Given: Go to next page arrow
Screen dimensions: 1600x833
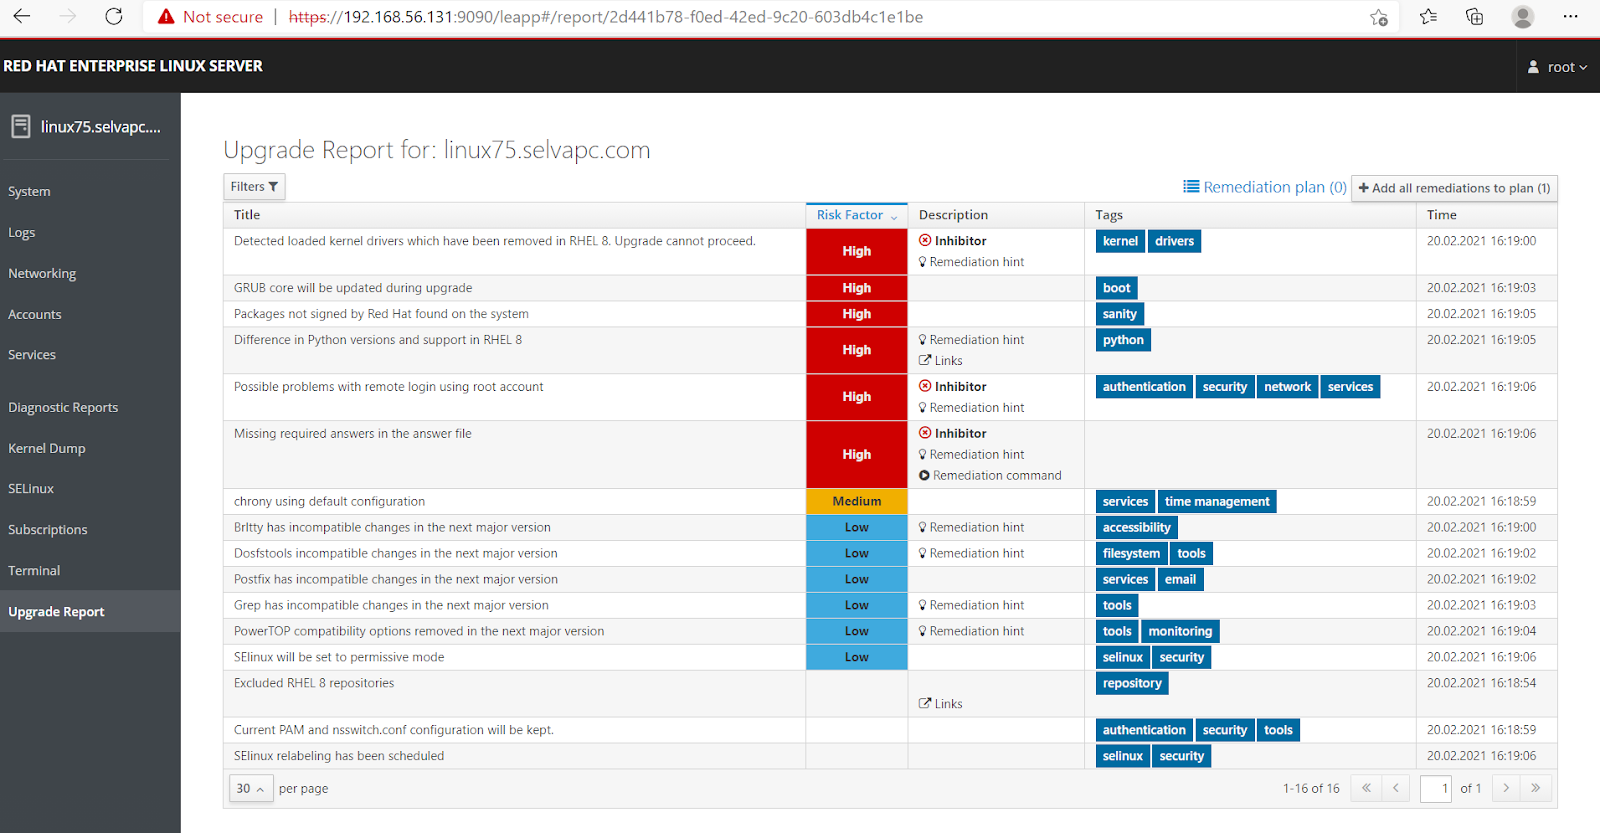Looking at the screenshot, I should tap(1506, 789).
